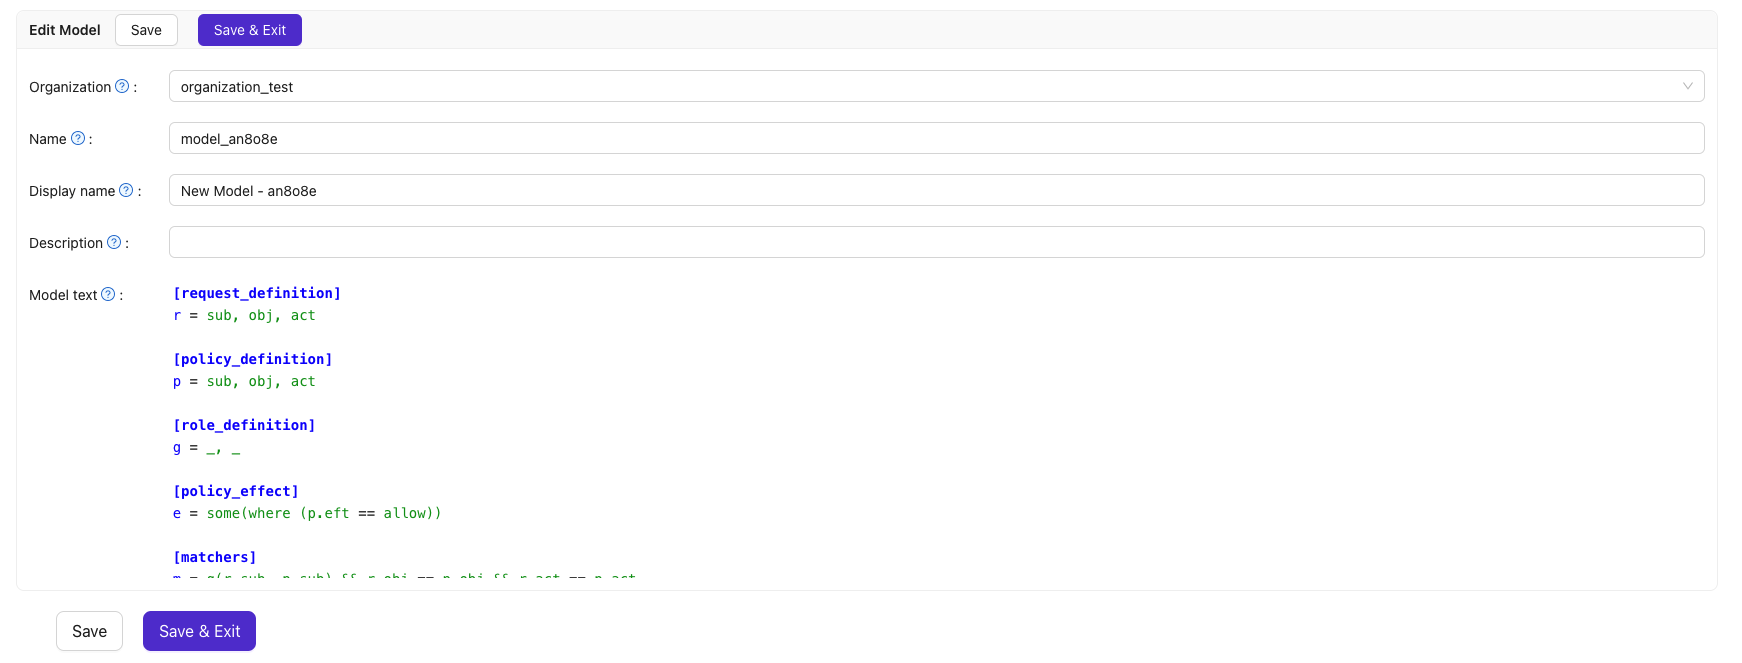Click the [request_definition] line in editor
This screenshot has height=663, width=1742.
click(257, 293)
